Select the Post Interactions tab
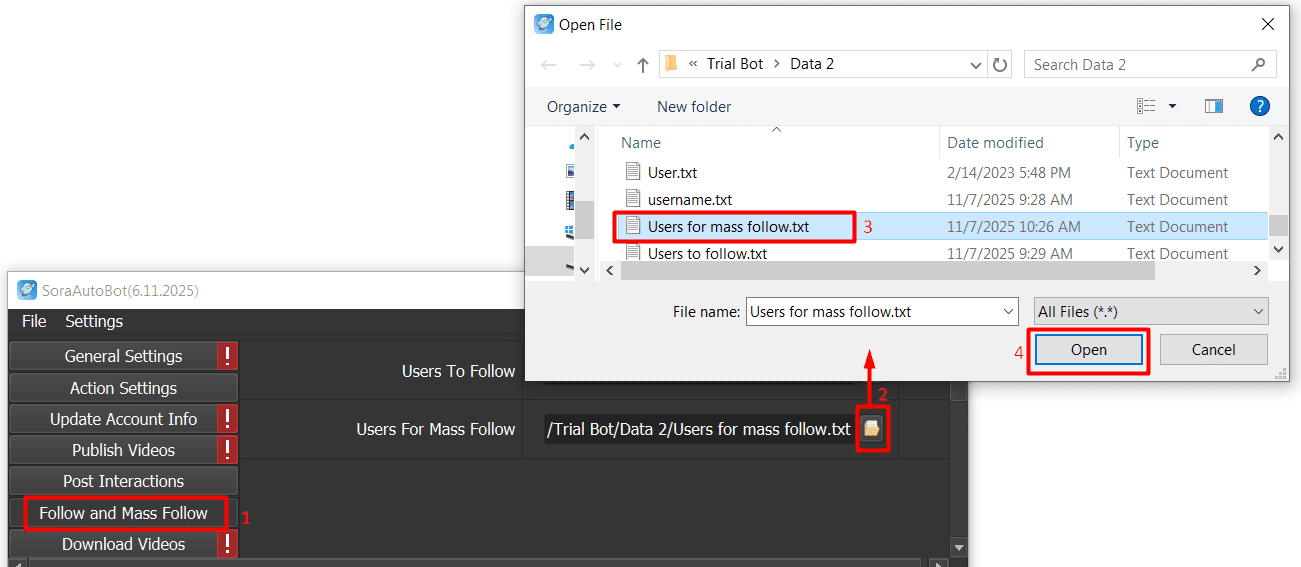Screen dimensions: 1301x567 pyautogui.click(x=123, y=481)
